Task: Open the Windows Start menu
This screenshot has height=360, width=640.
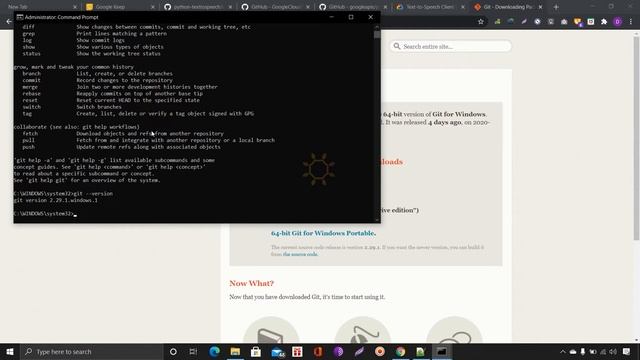Action: tap(10, 351)
